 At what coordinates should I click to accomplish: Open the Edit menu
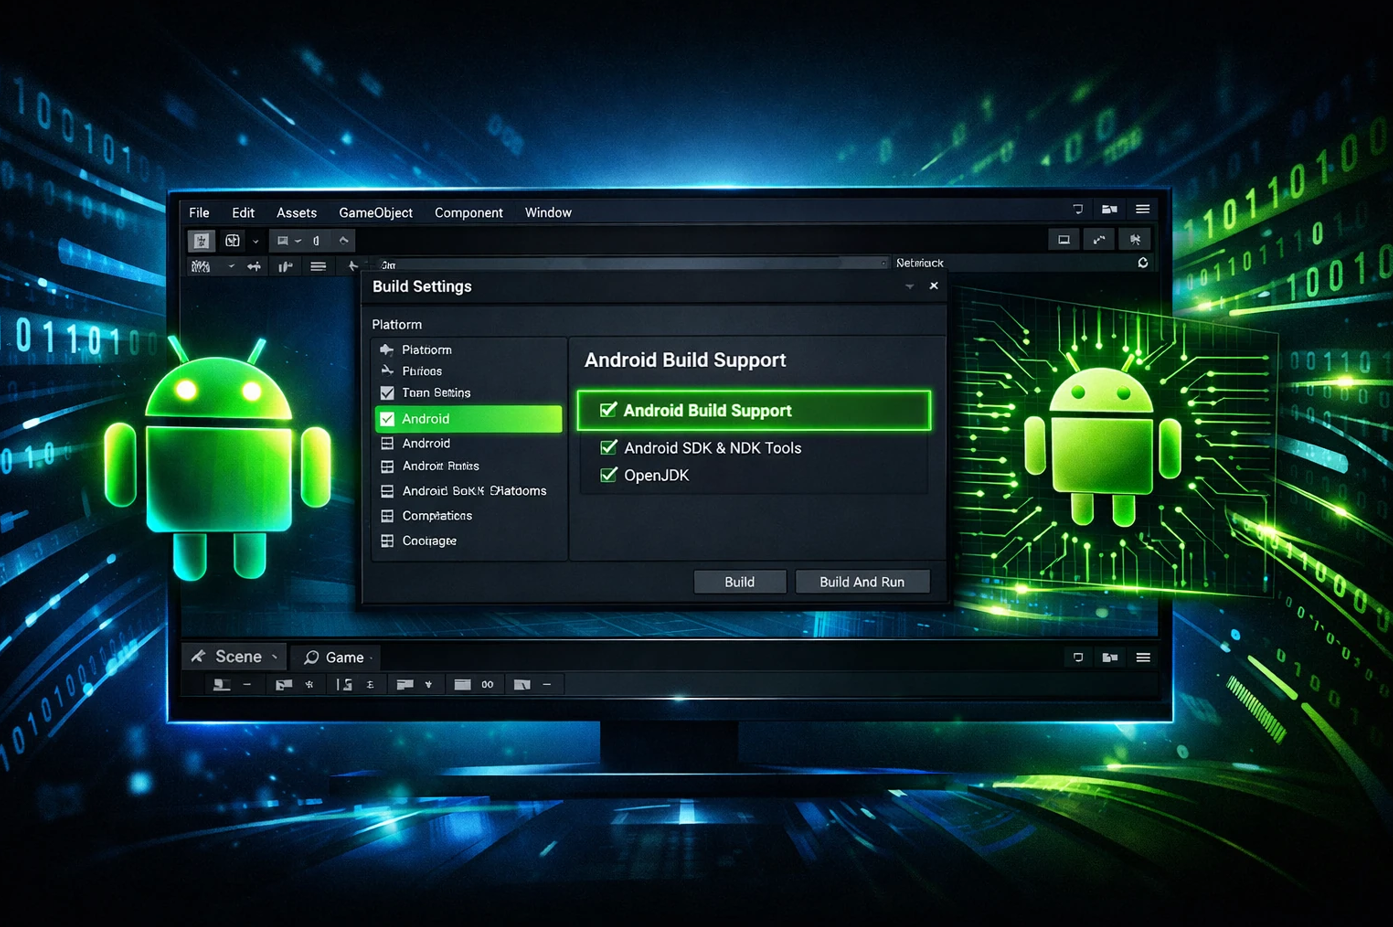(x=243, y=213)
